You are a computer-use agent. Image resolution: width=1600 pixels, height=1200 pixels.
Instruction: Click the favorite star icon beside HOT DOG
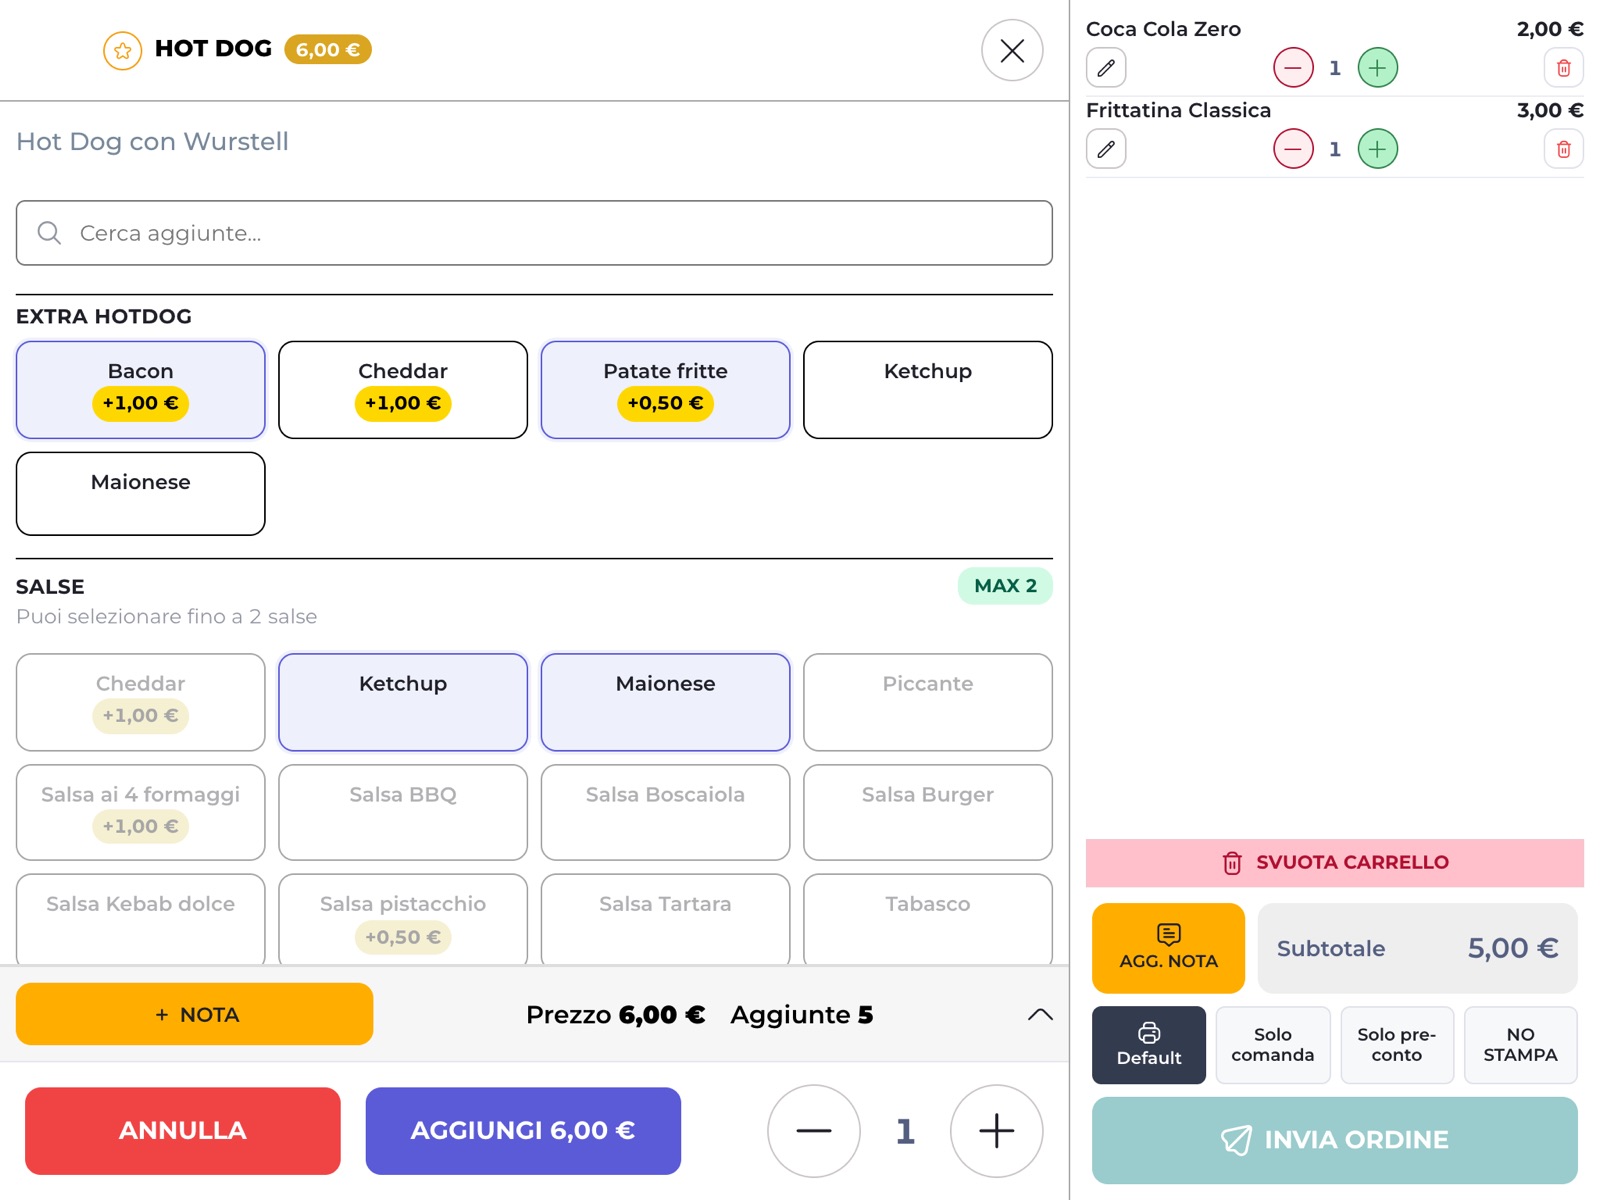[122, 50]
